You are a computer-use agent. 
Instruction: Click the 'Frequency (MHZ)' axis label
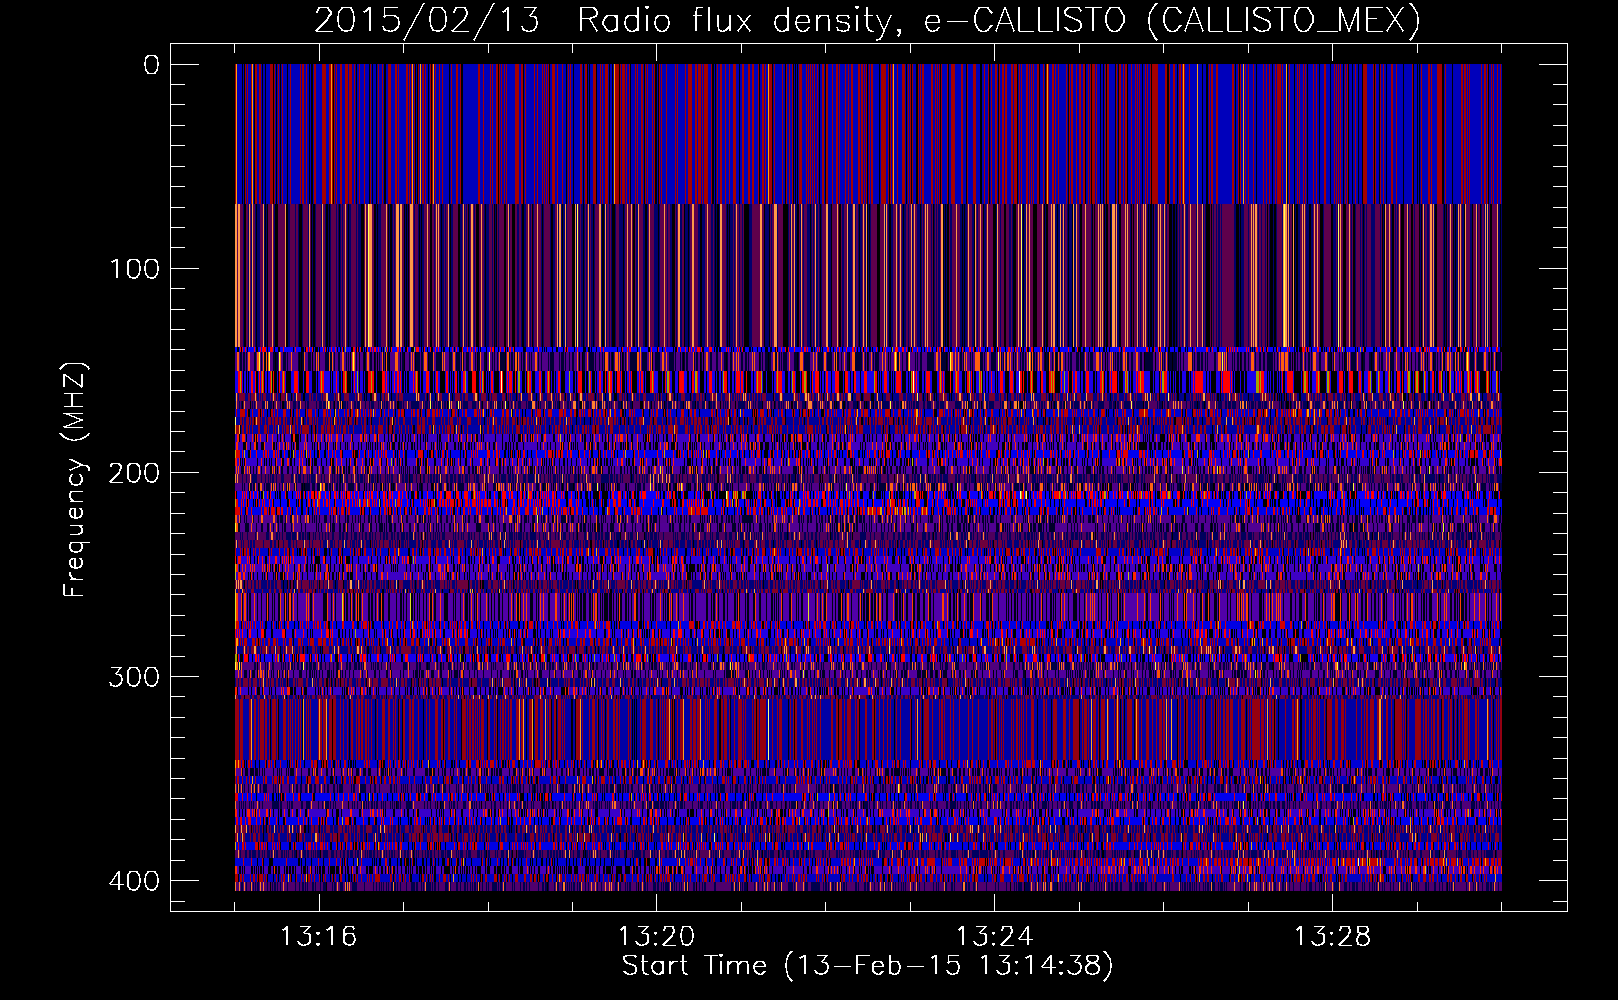click(x=75, y=480)
